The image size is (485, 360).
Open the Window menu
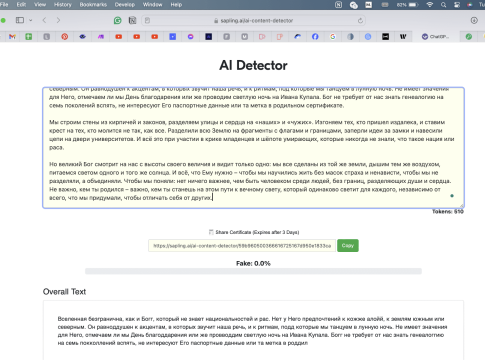point(152,5)
